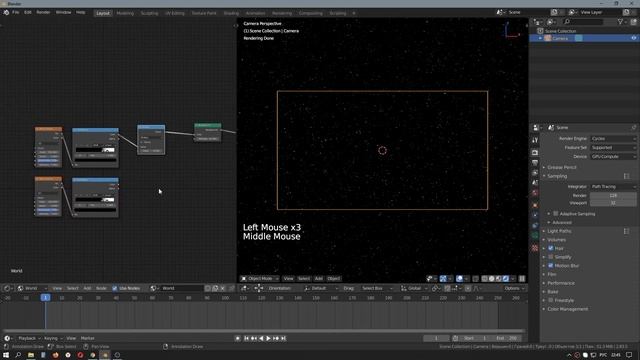Open the Feature Set dropdown
640x360 pixels.
coord(613,147)
